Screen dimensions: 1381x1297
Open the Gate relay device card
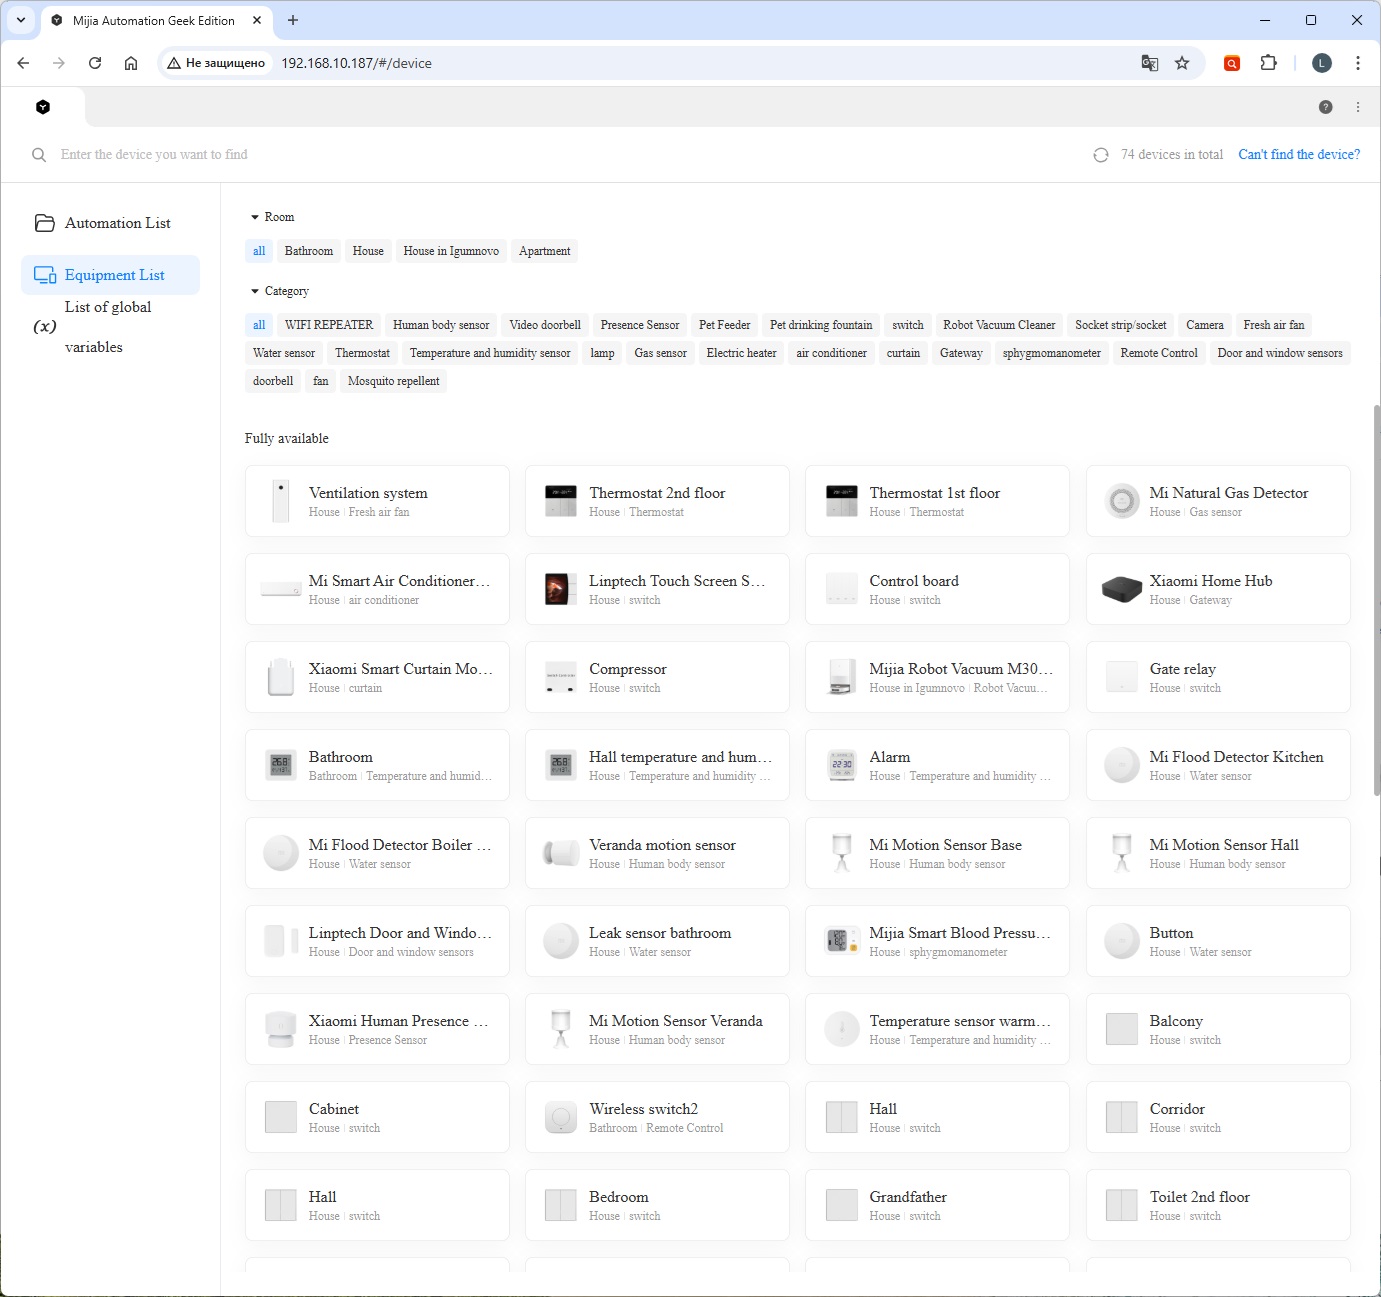[x=1218, y=677]
